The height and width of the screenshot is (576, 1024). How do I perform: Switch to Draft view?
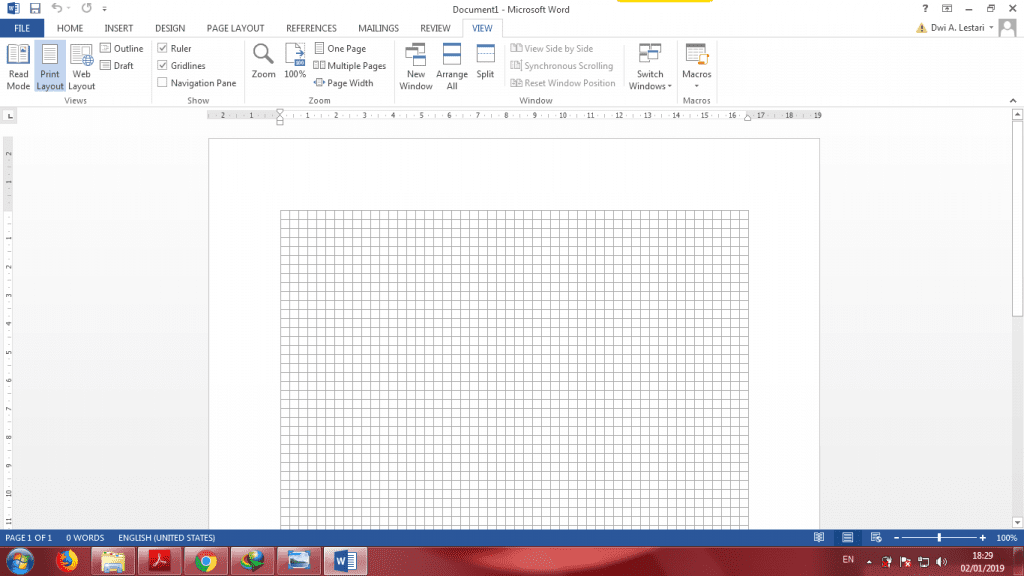[117, 66]
